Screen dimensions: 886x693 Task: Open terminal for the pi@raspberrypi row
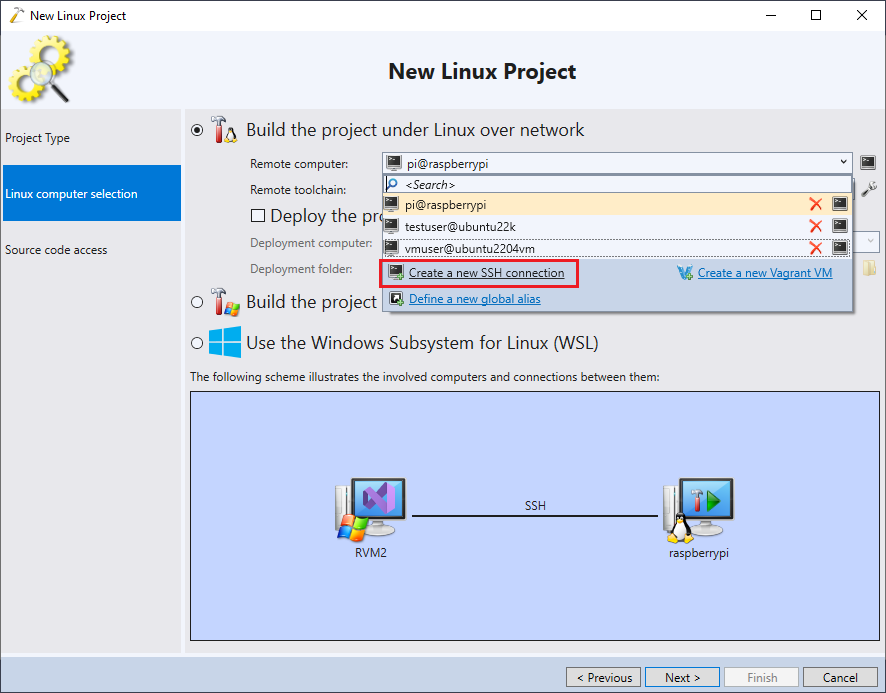coord(840,203)
